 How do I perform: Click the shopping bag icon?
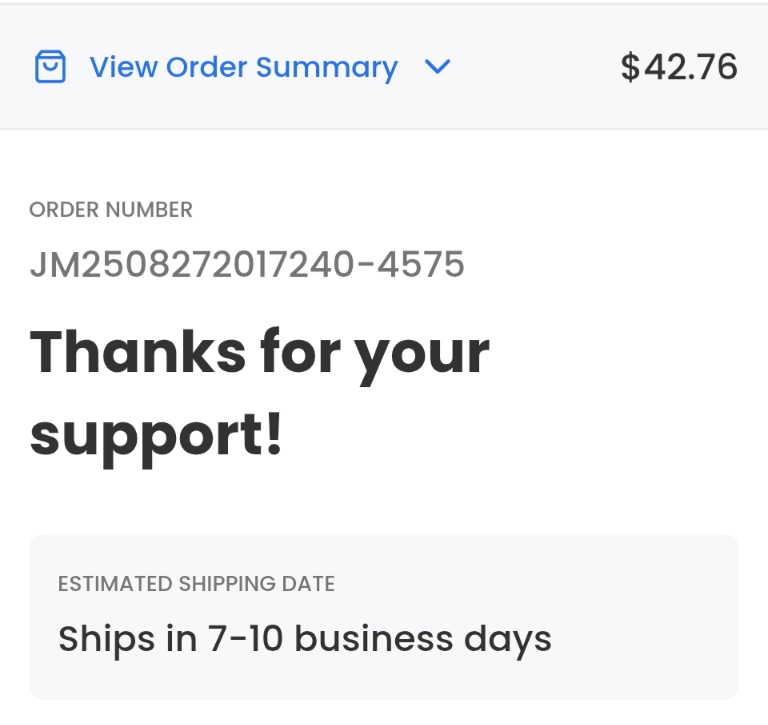[x=50, y=68]
